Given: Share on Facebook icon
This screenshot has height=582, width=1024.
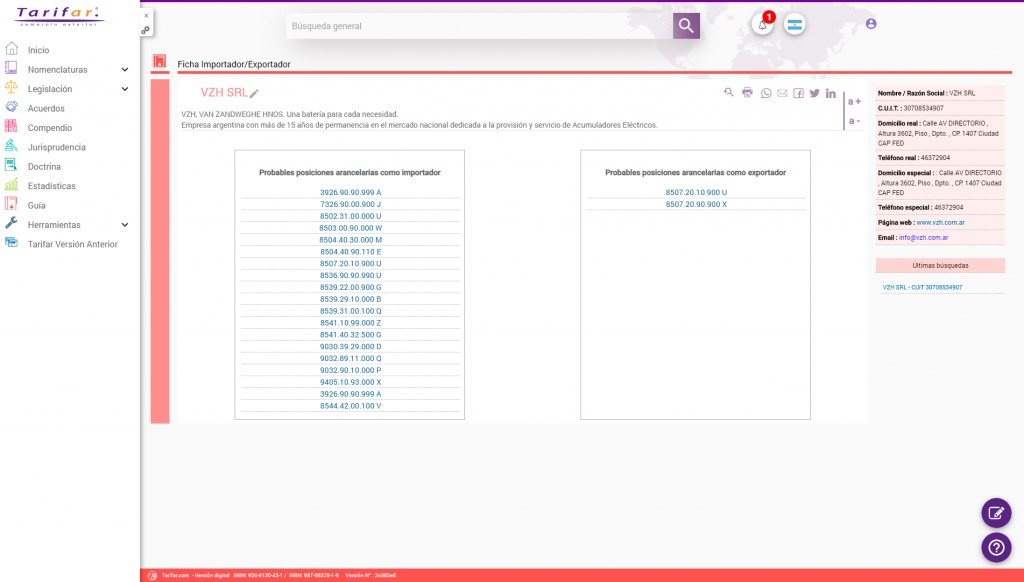Looking at the screenshot, I should [x=798, y=93].
